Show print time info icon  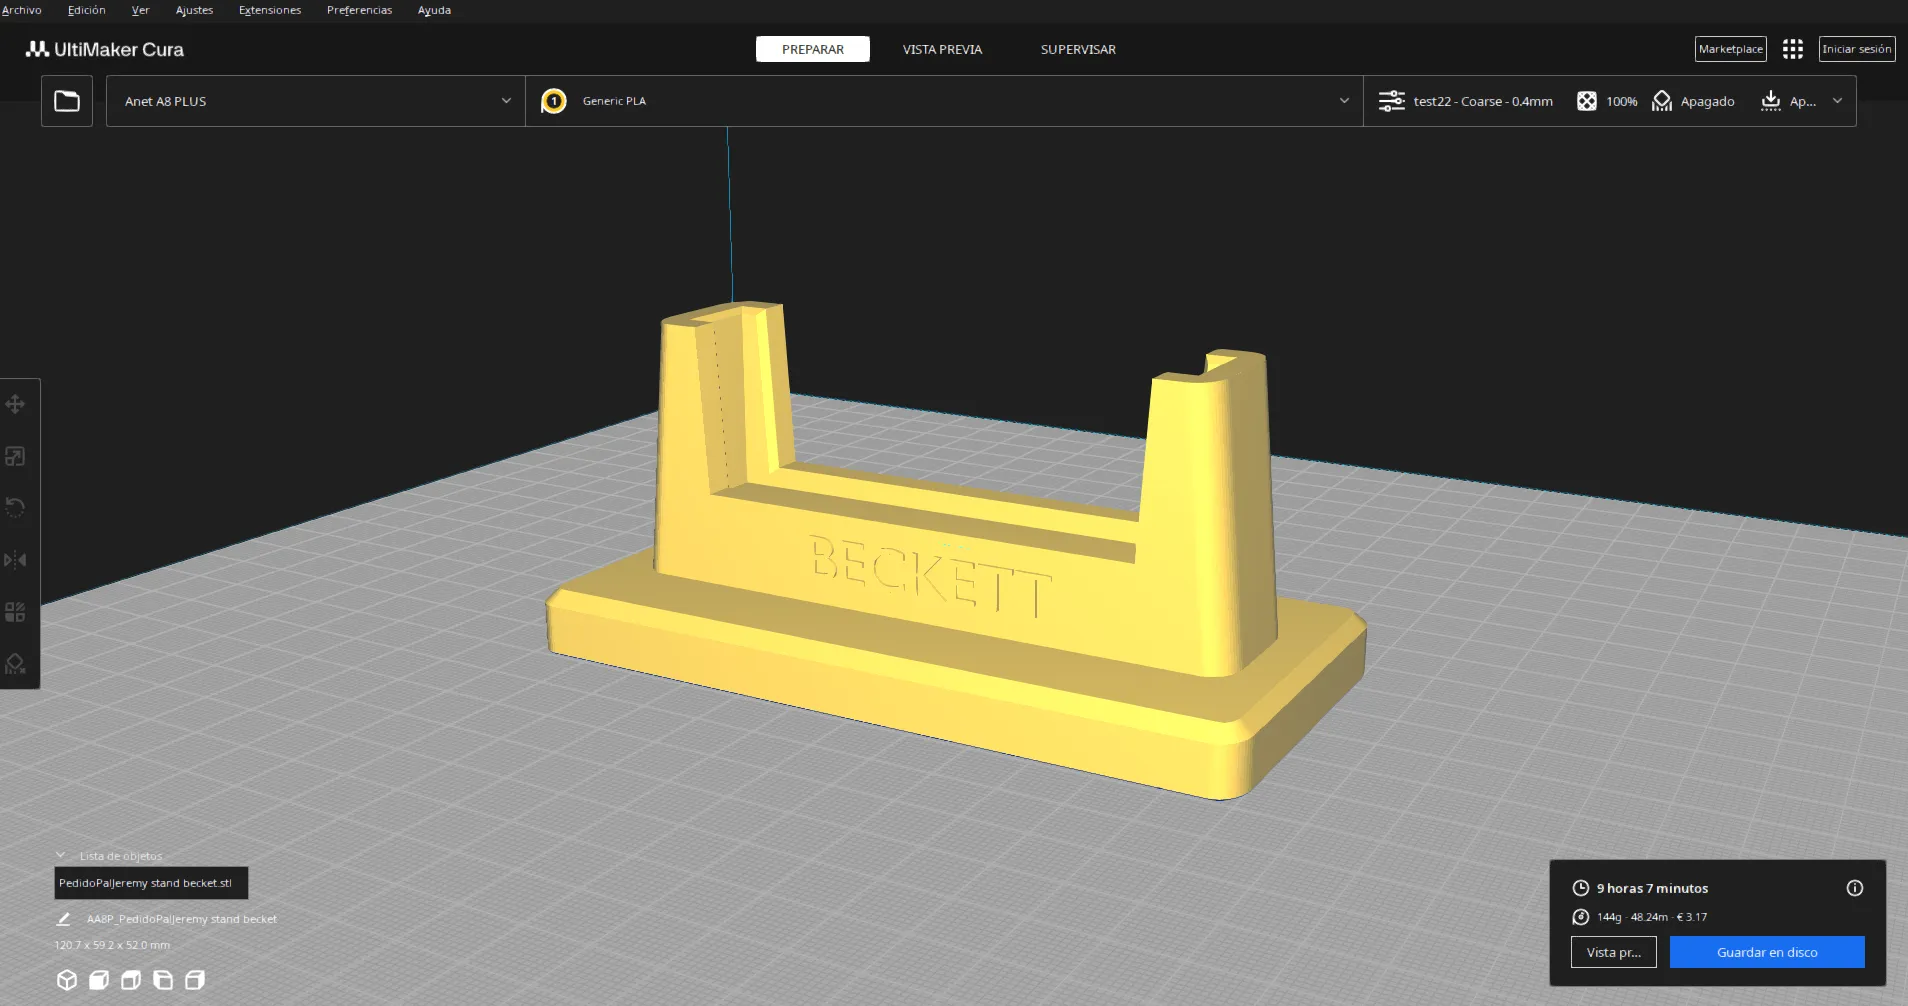tap(1855, 888)
